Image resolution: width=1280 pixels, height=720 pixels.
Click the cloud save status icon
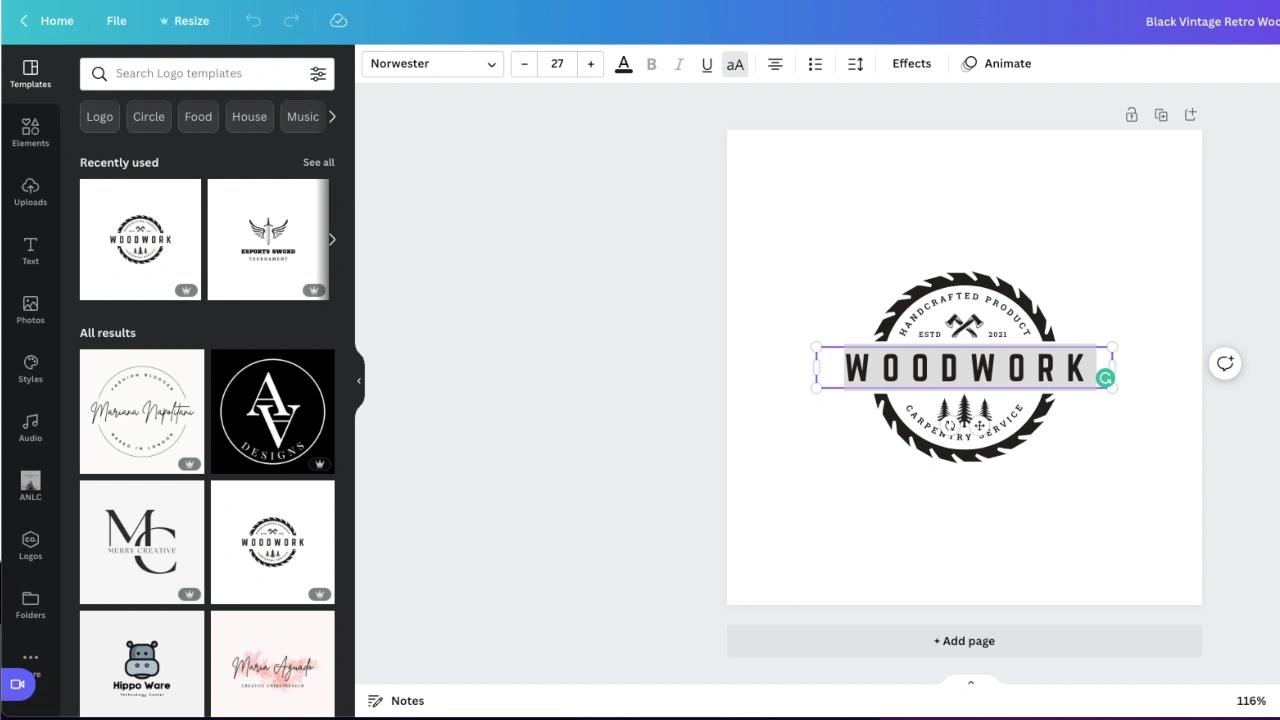point(338,21)
